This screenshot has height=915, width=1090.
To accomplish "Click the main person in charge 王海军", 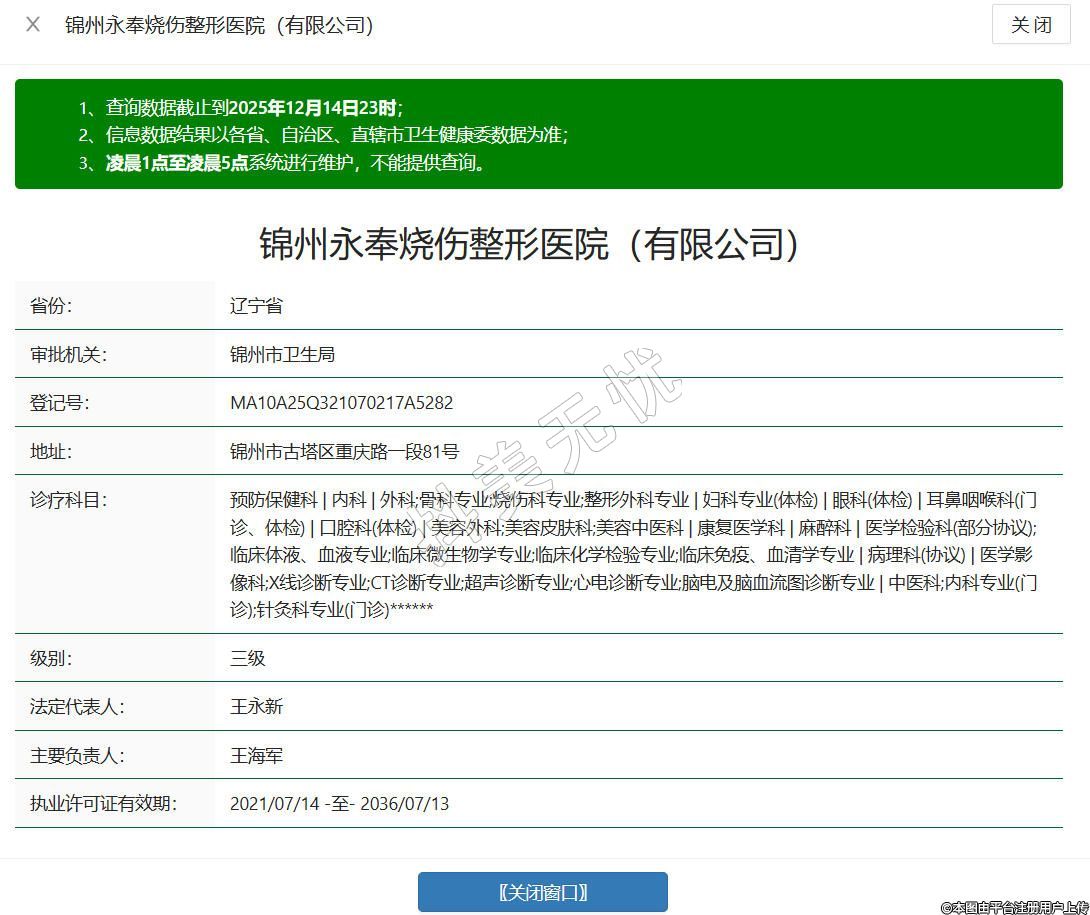I will pyautogui.click(x=256, y=756).
